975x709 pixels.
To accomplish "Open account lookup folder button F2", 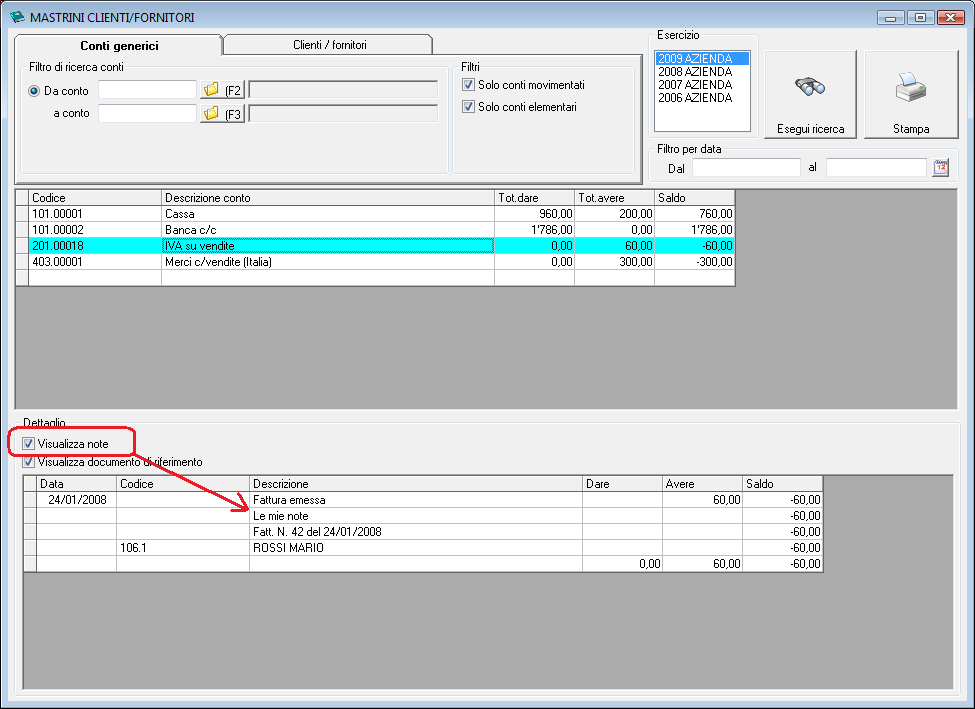I will pyautogui.click(x=222, y=90).
